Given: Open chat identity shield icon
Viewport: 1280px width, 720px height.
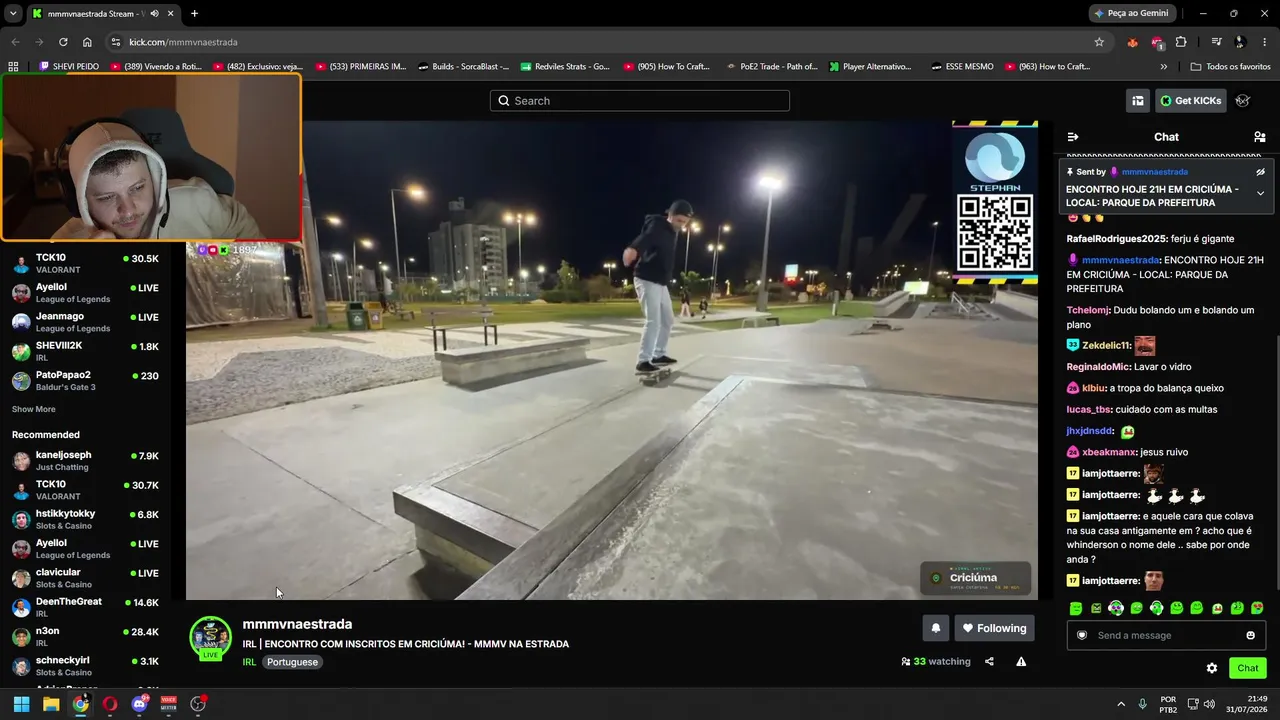Looking at the screenshot, I should 1082,635.
